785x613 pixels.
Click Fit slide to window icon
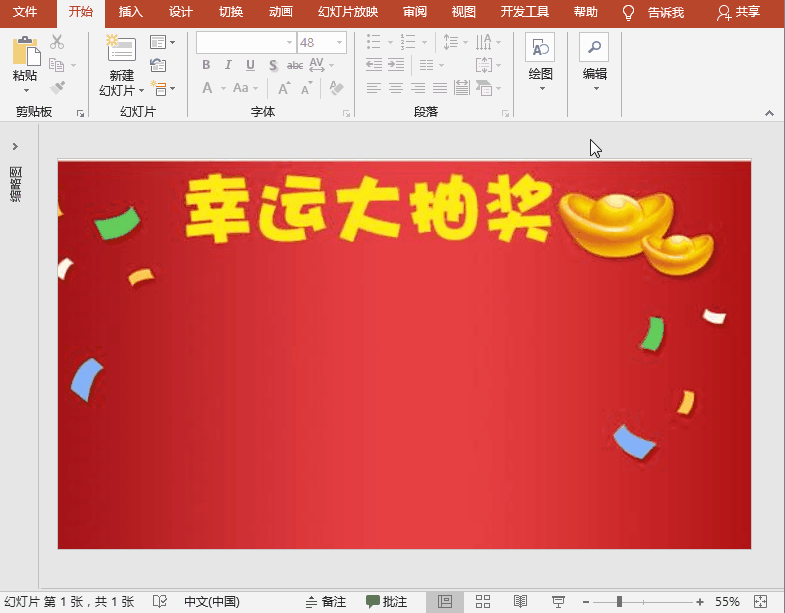(760, 601)
